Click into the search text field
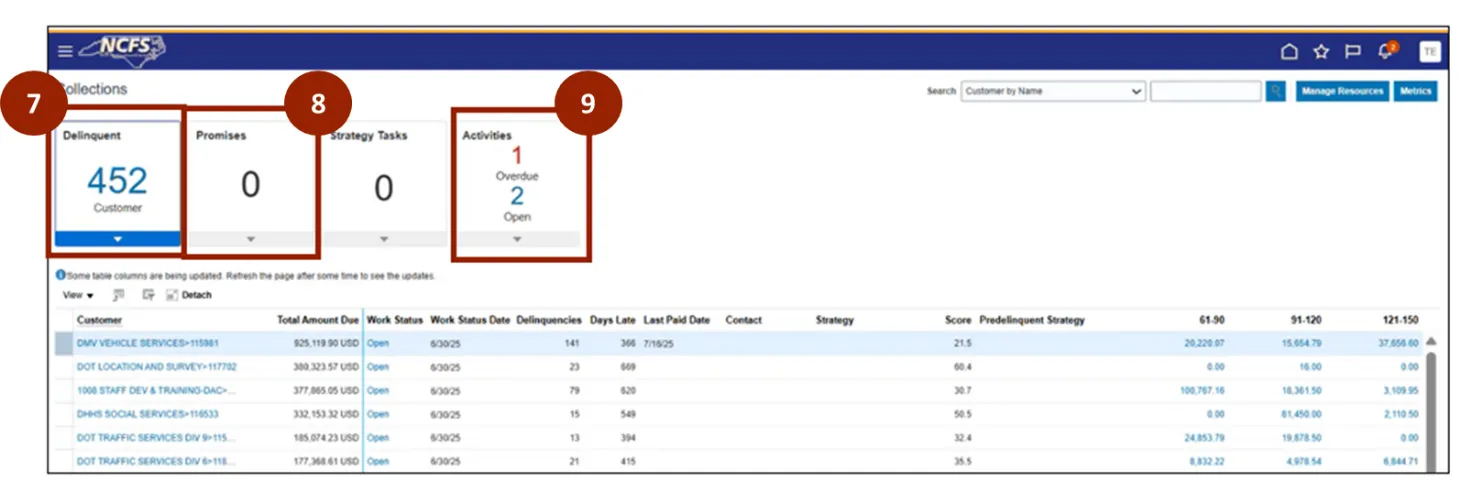The width and height of the screenshot is (1461, 481). click(x=1205, y=91)
